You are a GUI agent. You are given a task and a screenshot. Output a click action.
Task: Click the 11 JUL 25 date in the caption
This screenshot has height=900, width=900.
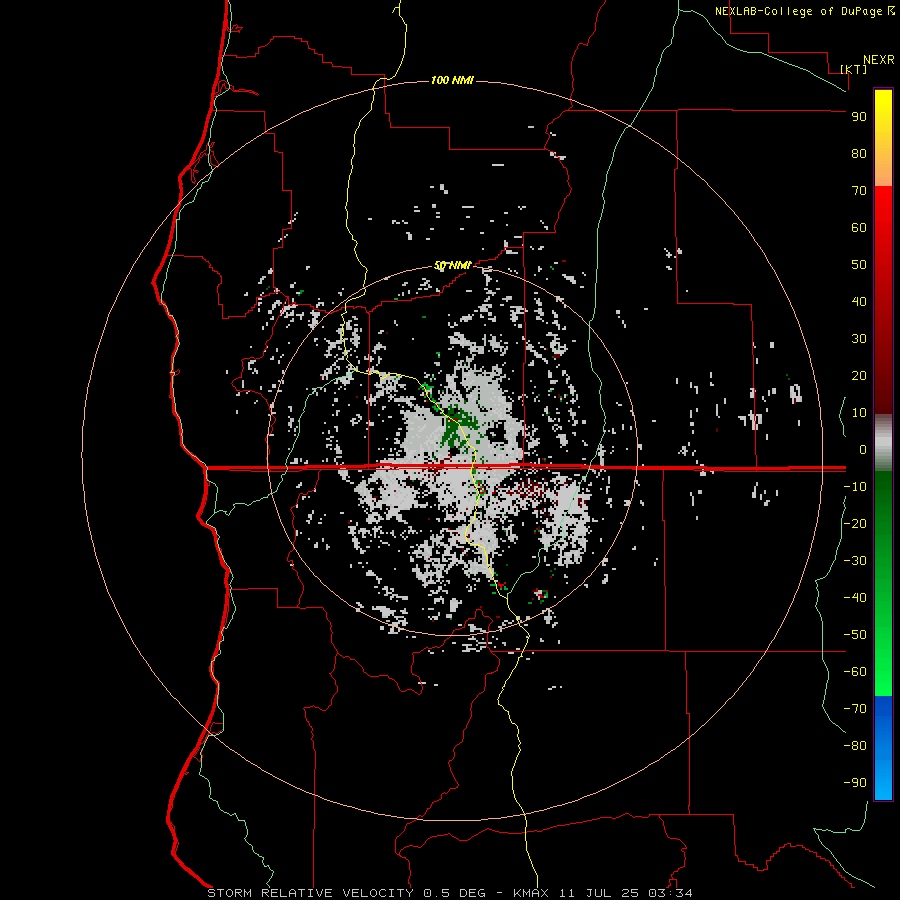pos(599,893)
